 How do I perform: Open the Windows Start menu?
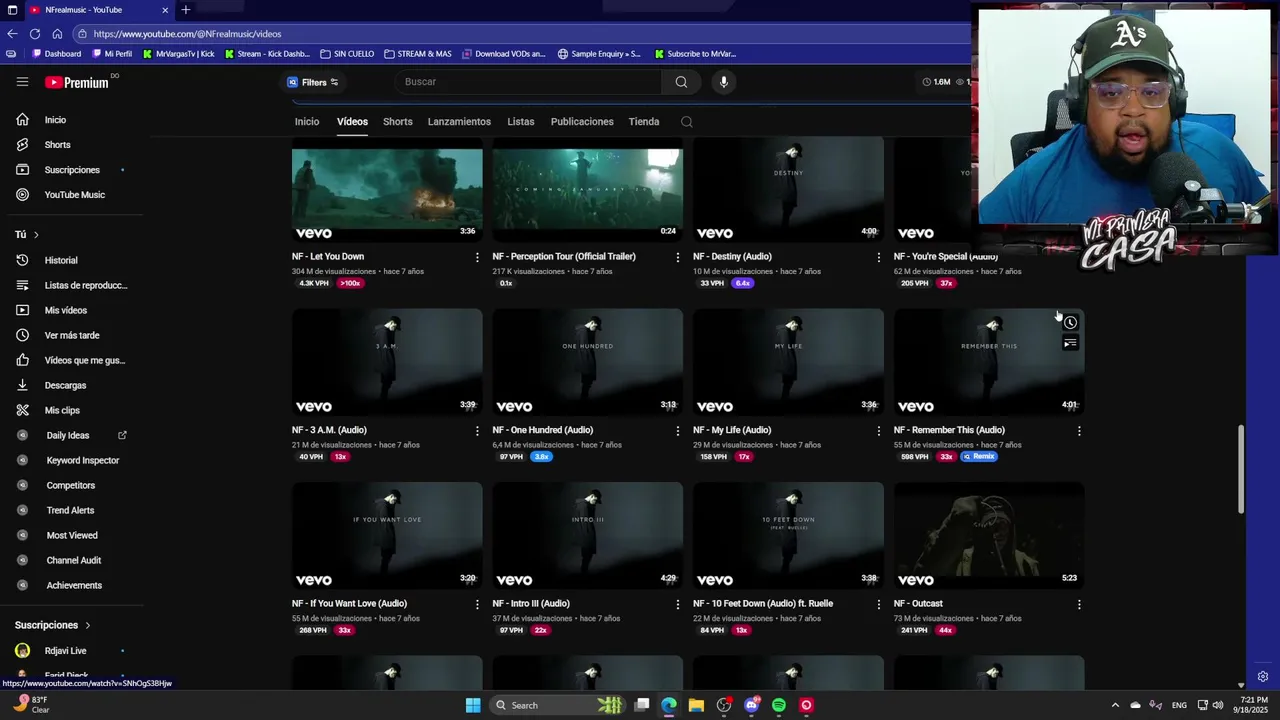473,705
